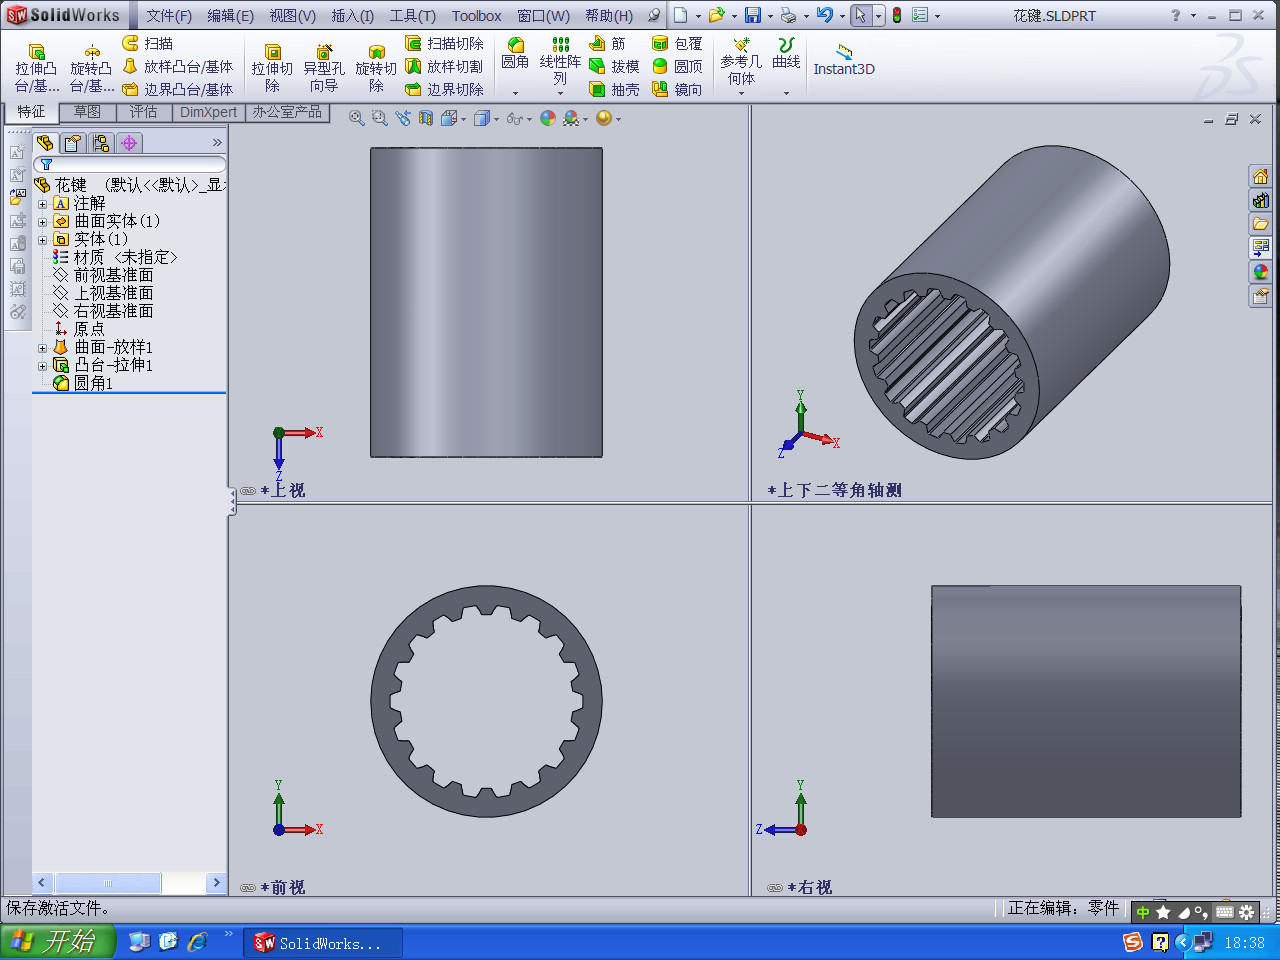Open the Design Library task pane icon
This screenshot has width=1280, height=960.
coord(1260,200)
